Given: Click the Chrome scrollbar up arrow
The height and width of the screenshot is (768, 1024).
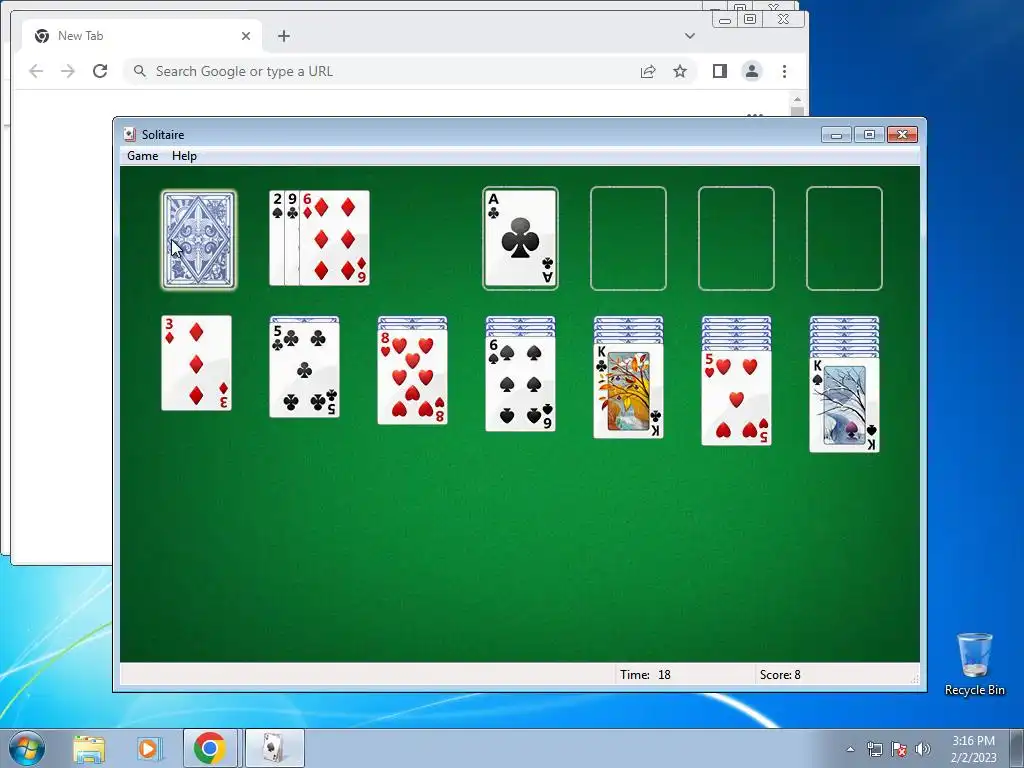Looking at the screenshot, I should click(x=797, y=100).
